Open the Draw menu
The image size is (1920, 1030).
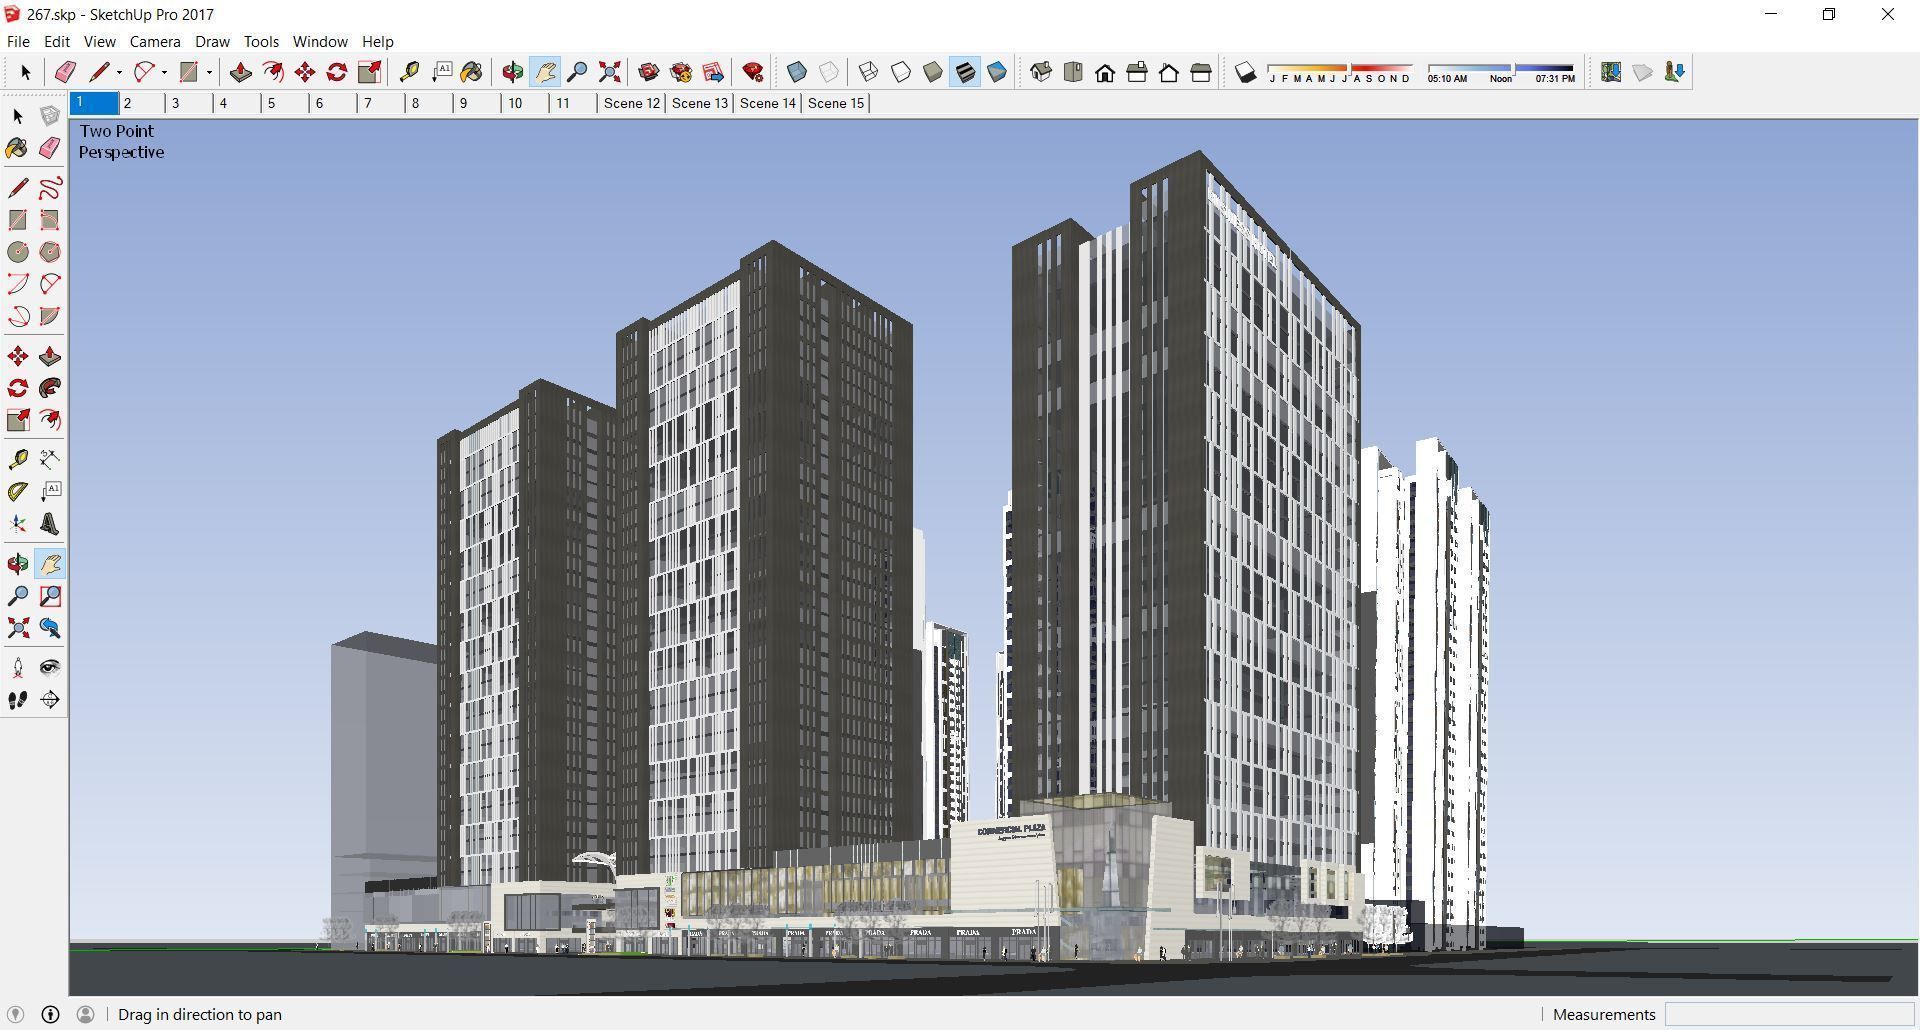pos(212,41)
